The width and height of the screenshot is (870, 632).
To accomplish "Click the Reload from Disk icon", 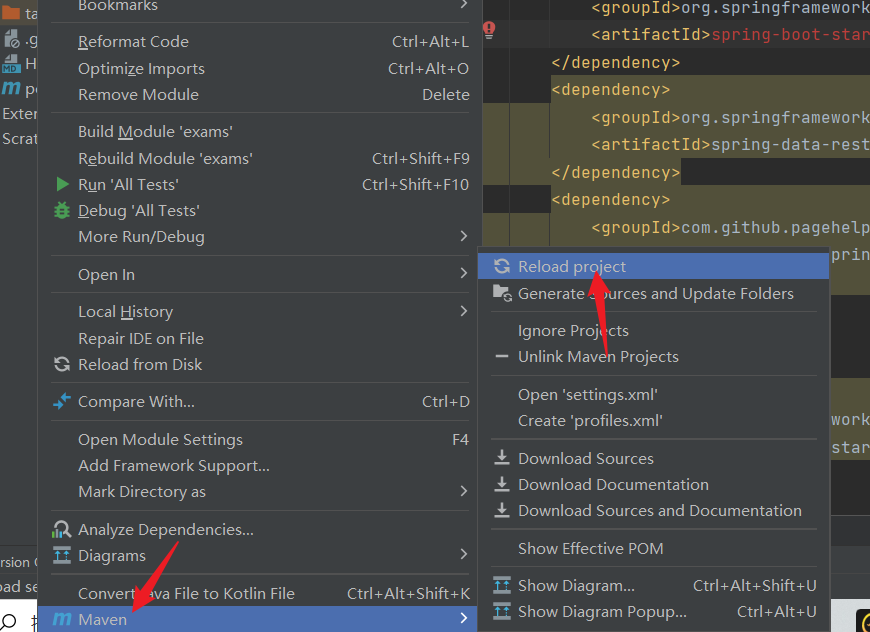I will tap(62, 364).
